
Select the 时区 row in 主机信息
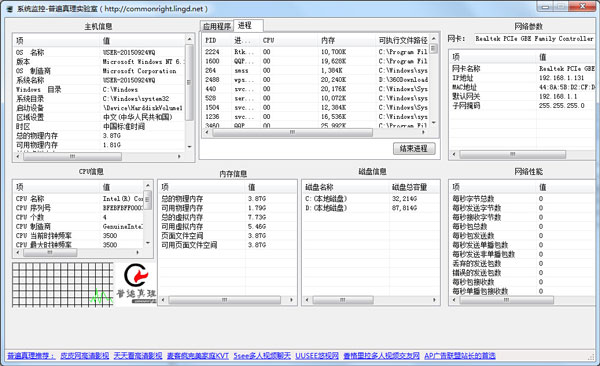click(99, 126)
